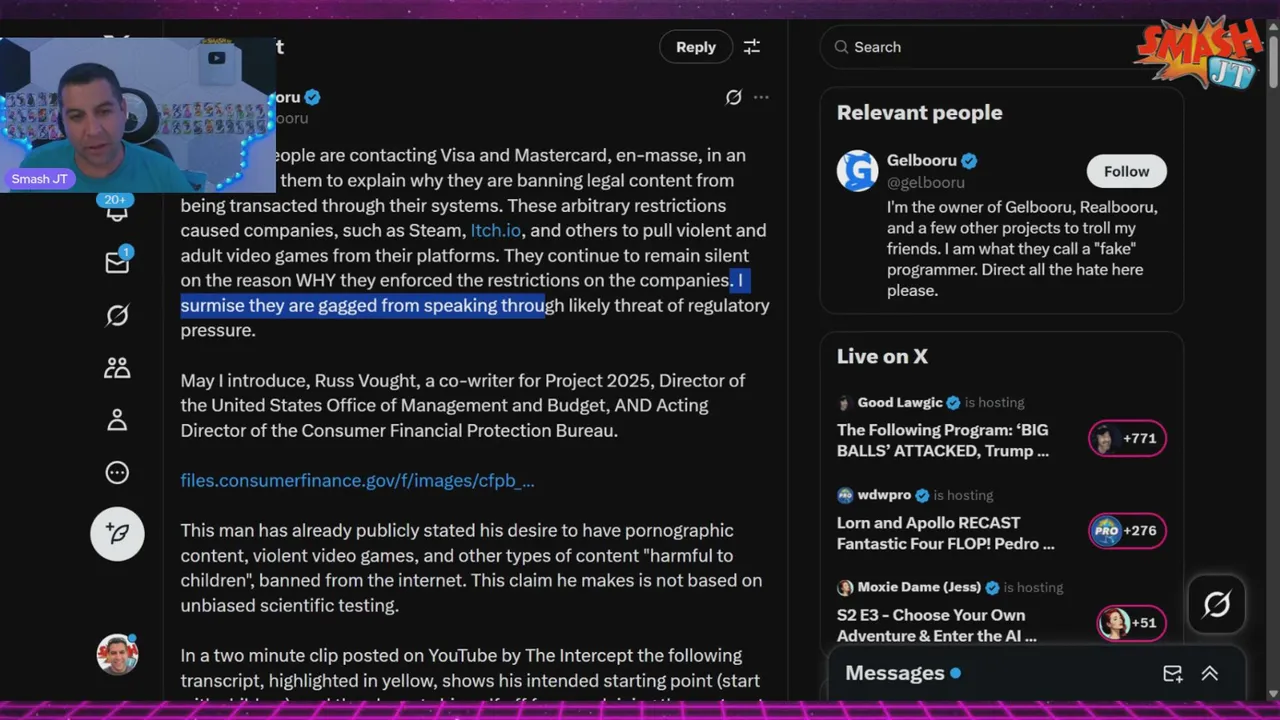
Task: Join the +771 listeners space
Action: 1127,438
